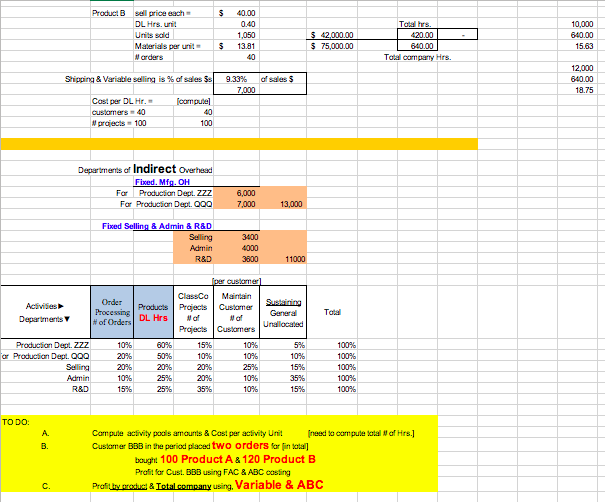
Task: Click the Compute activity pools instruction
Action: 187,433
